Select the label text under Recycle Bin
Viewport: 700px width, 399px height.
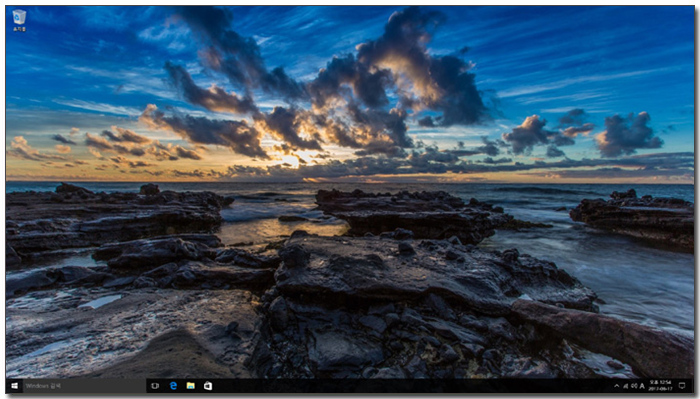[x=19, y=29]
